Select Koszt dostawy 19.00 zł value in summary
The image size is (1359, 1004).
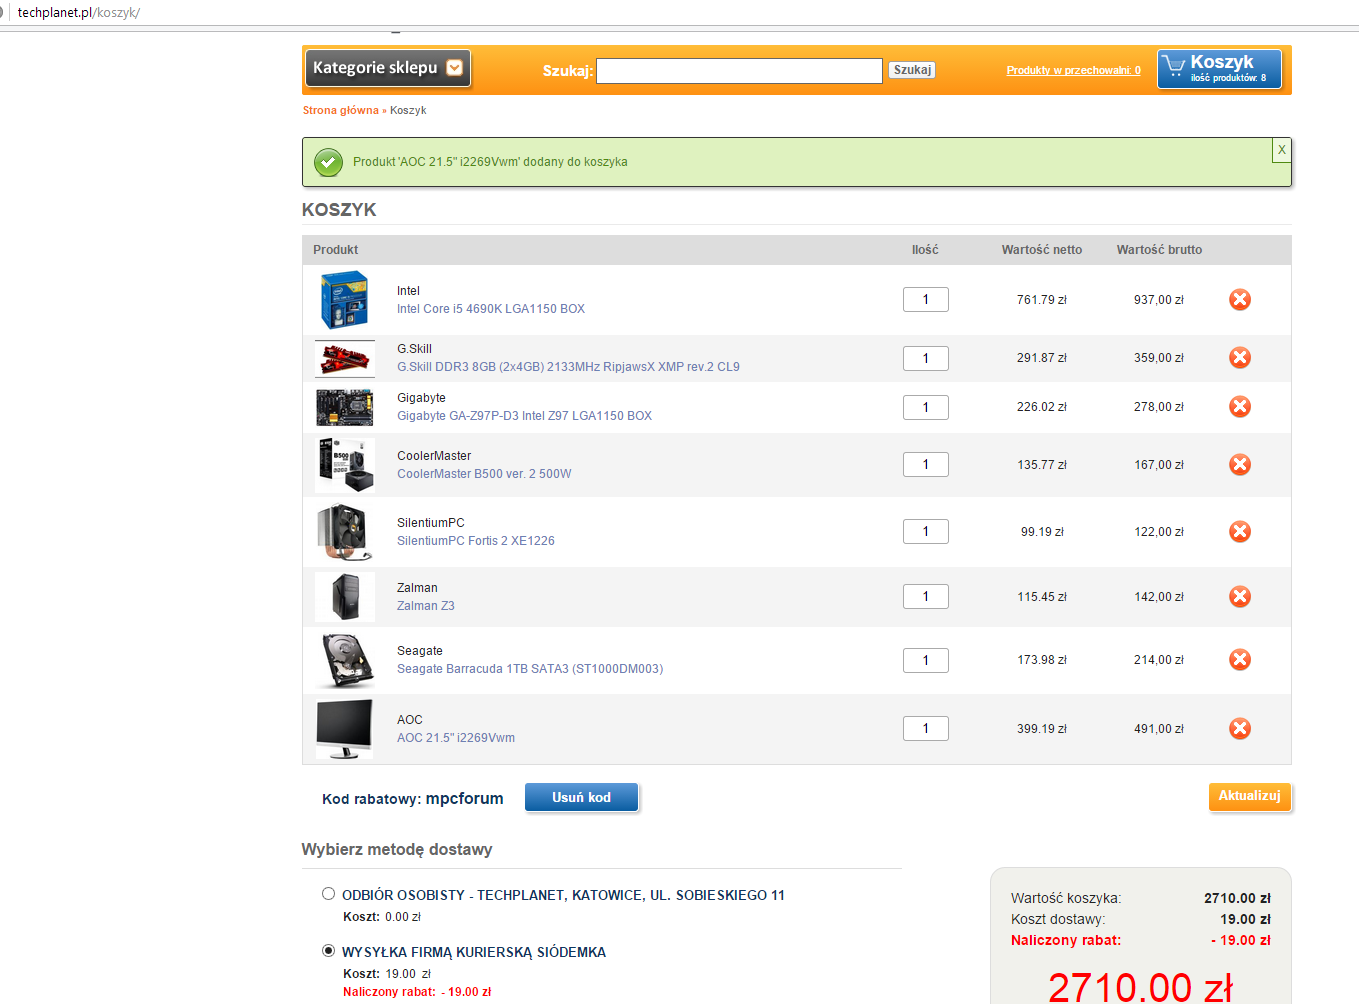[x=1245, y=919]
